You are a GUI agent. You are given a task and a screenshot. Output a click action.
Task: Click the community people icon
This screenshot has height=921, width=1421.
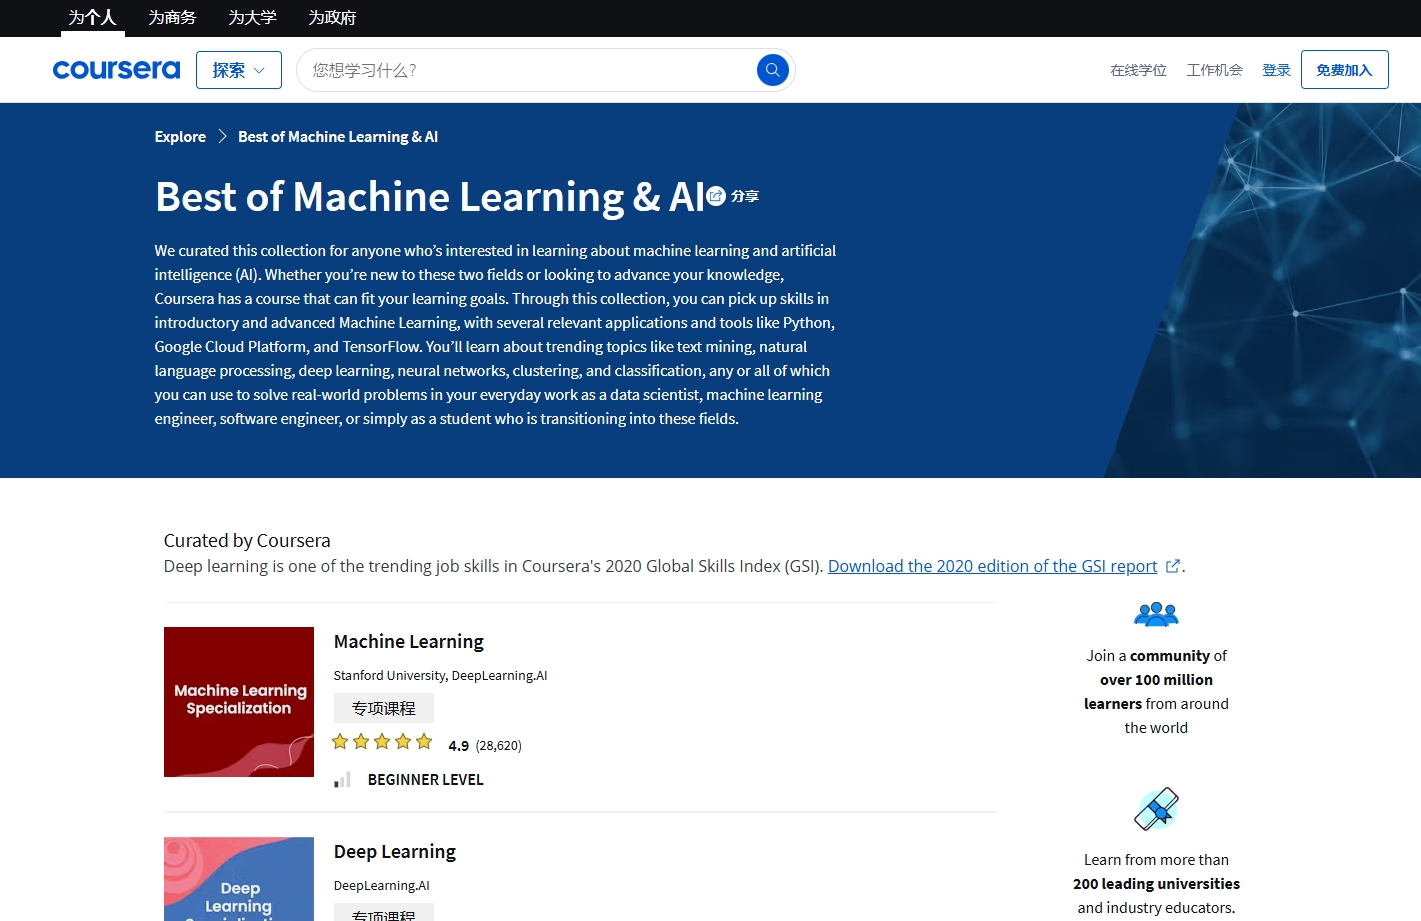pyautogui.click(x=1156, y=614)
